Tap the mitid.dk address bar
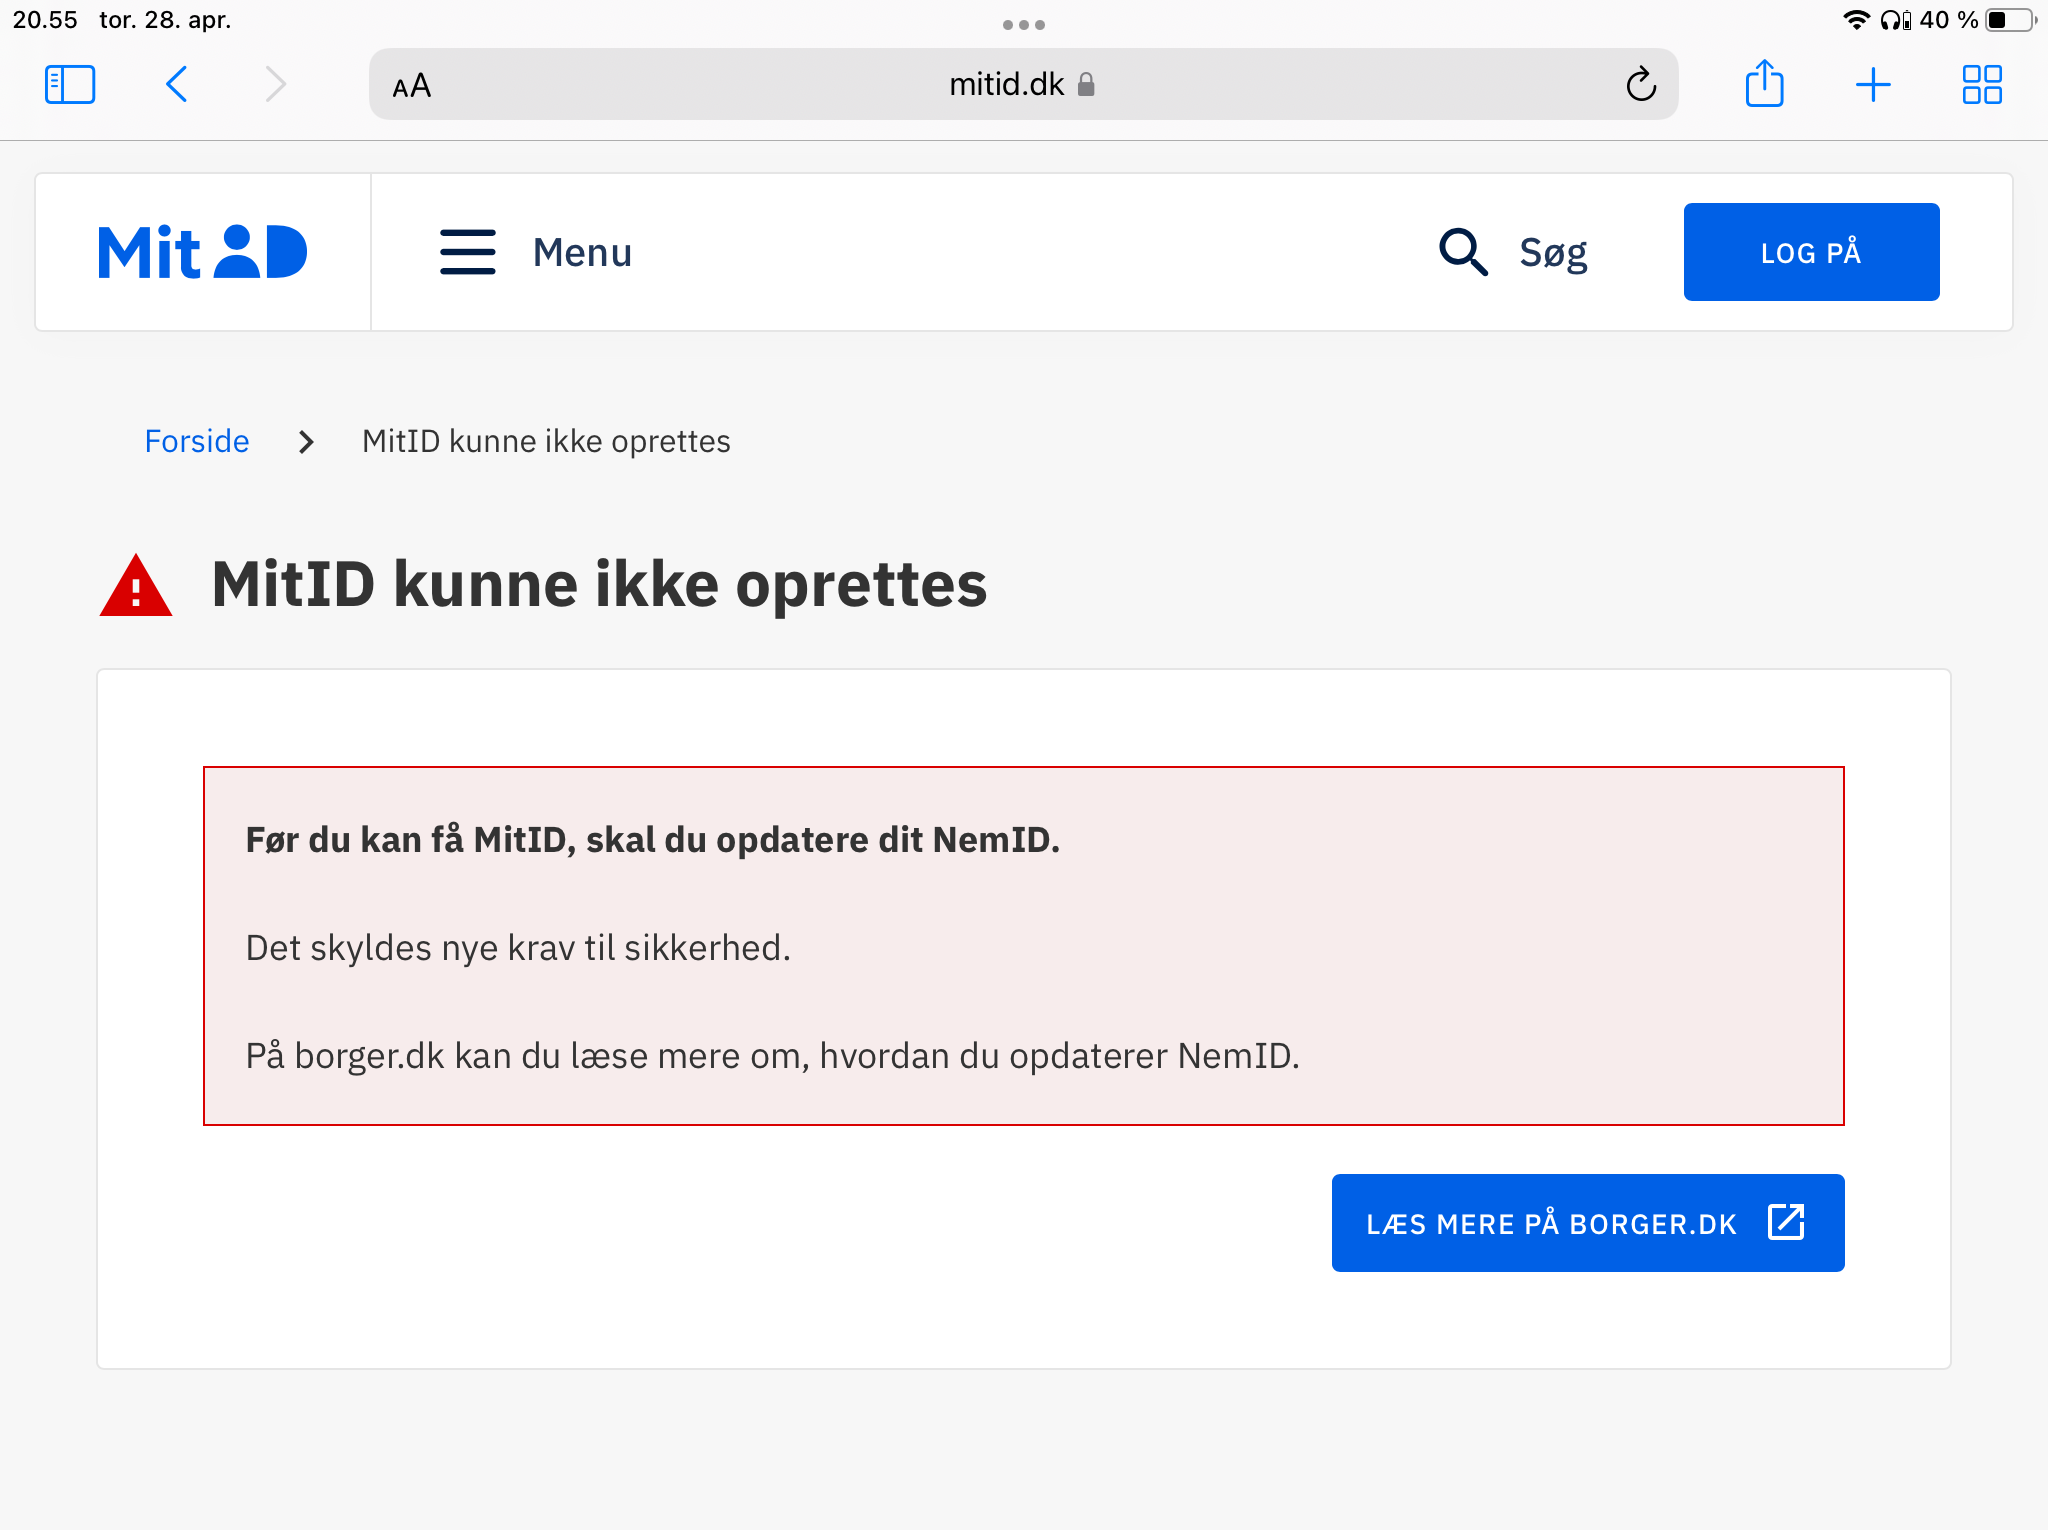Screen dimensions: 2048x1536 [1023, 84]
